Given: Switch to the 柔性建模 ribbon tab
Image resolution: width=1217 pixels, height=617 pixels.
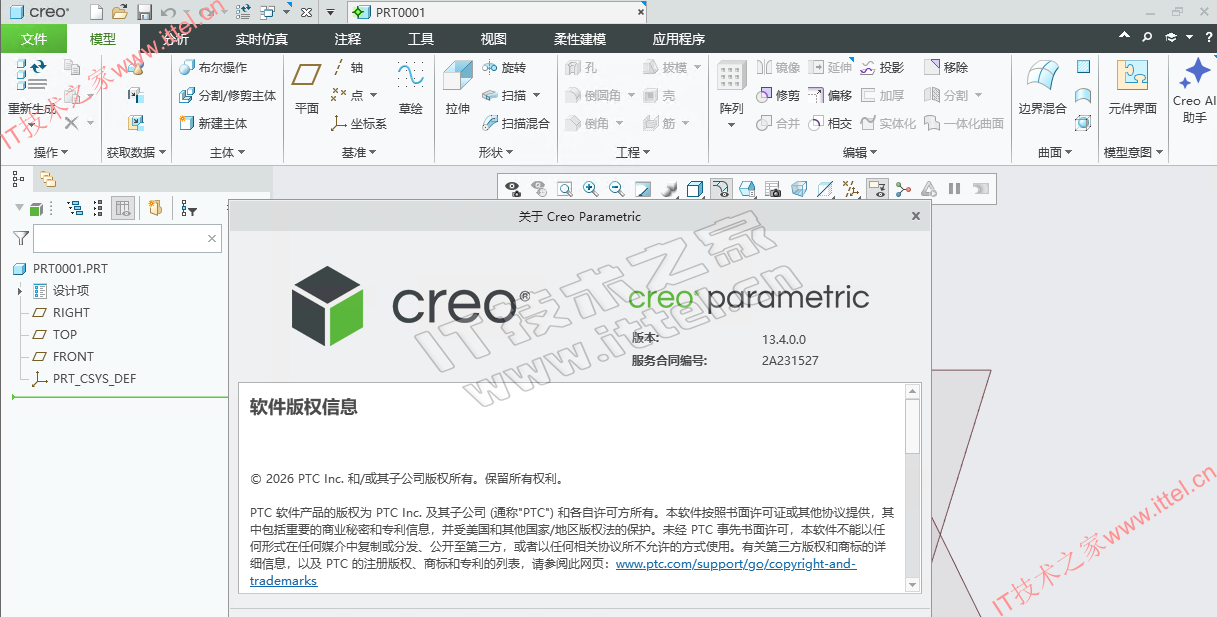Looking at the screenshot, I should click(x=580, y=39).
